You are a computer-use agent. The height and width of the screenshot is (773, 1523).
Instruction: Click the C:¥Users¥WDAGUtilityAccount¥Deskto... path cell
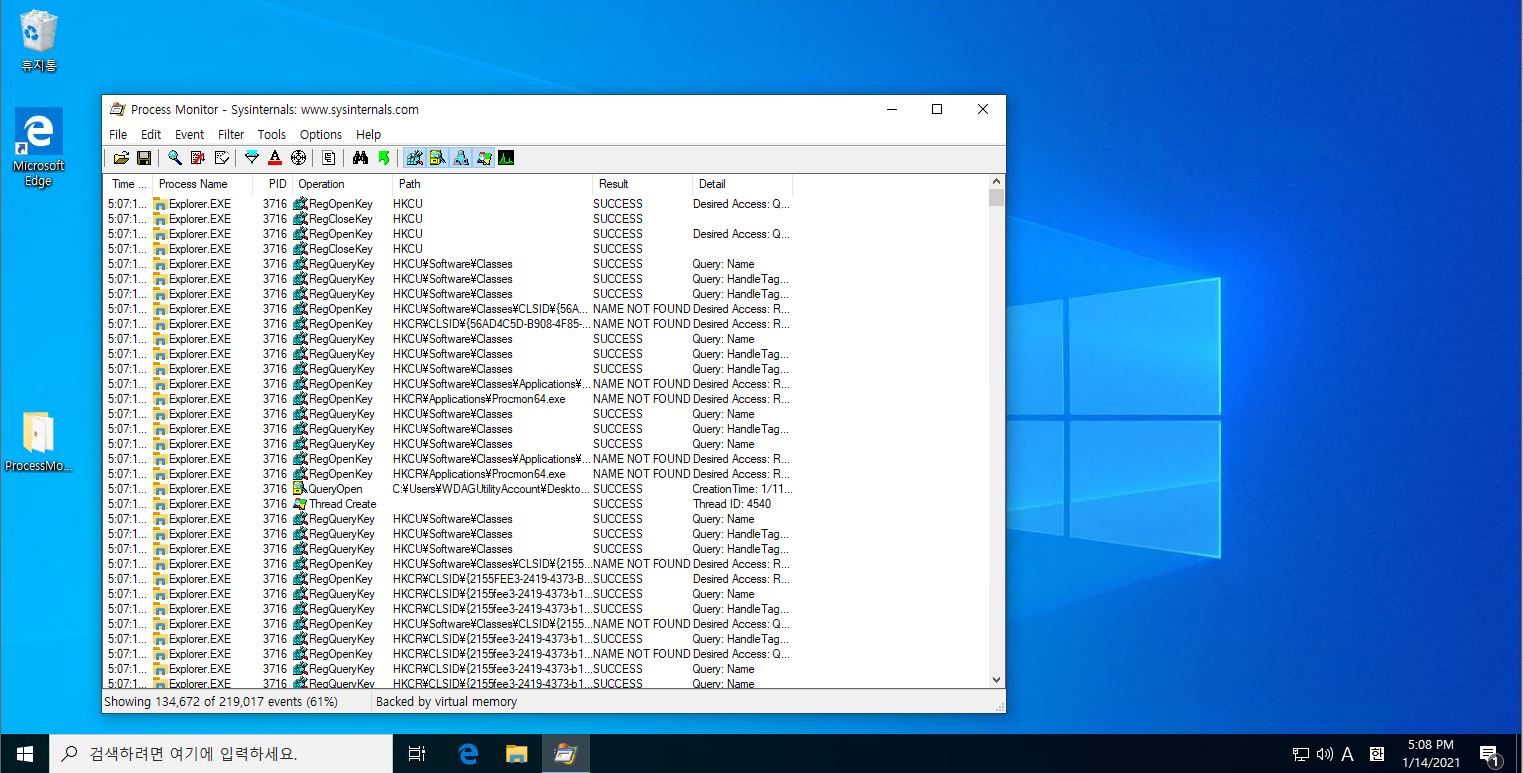coord(492,489)
